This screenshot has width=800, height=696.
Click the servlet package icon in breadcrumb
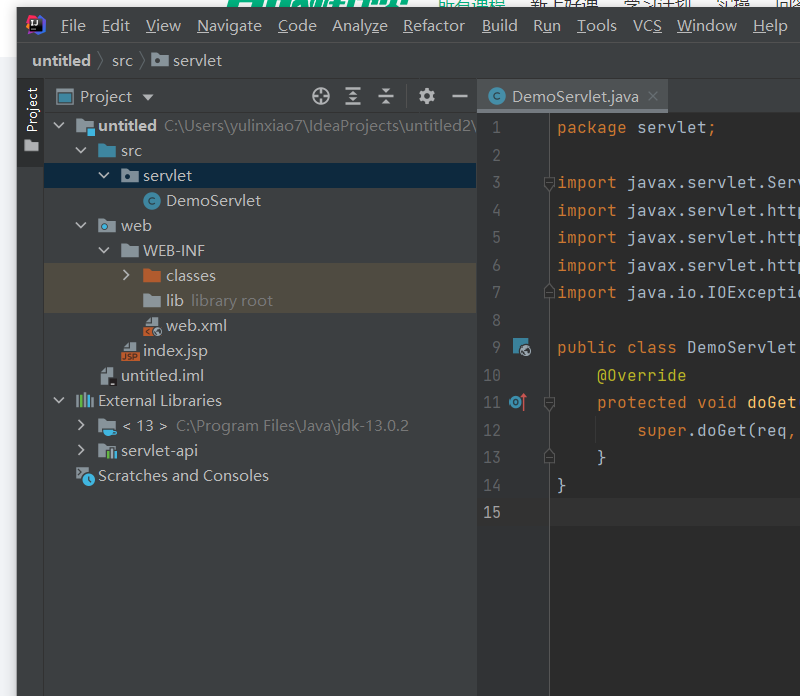click(160, 60)
